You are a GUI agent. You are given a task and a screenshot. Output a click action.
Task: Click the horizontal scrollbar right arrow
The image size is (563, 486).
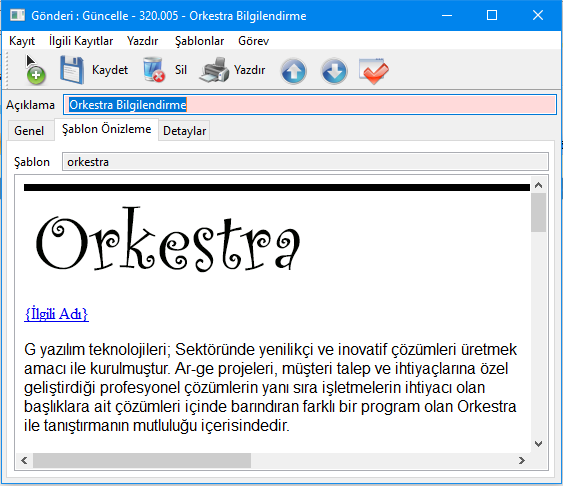click(522, 460)
